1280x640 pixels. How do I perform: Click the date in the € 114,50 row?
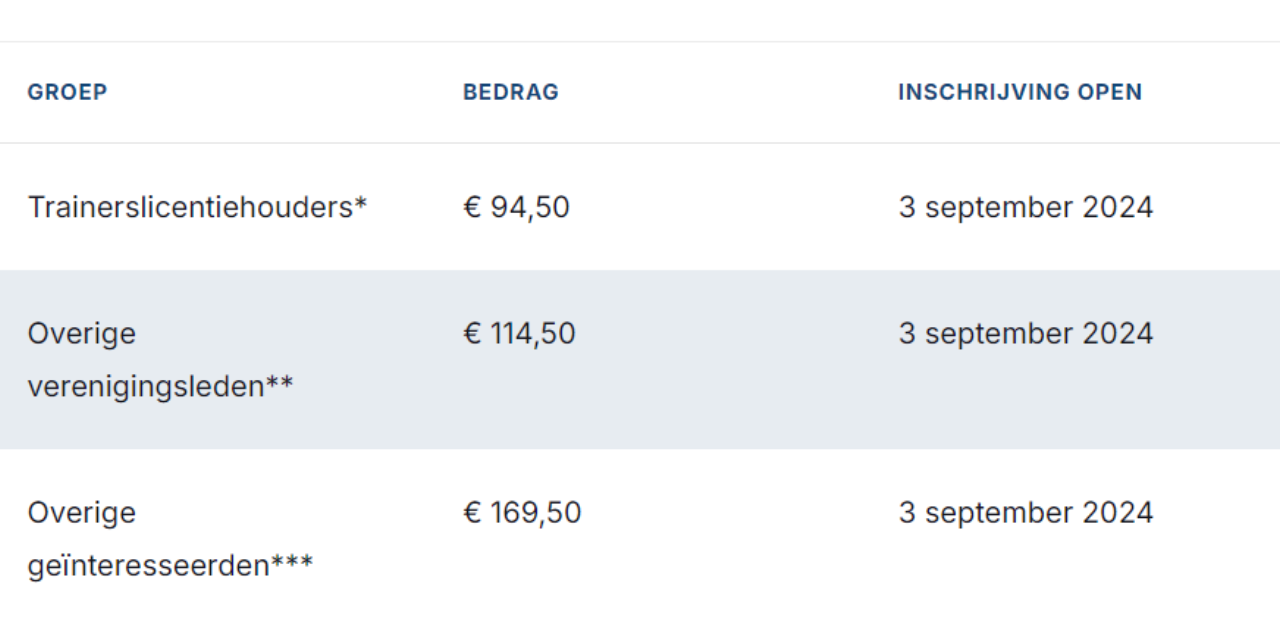pyautogui.click(x=1025, y=333)
